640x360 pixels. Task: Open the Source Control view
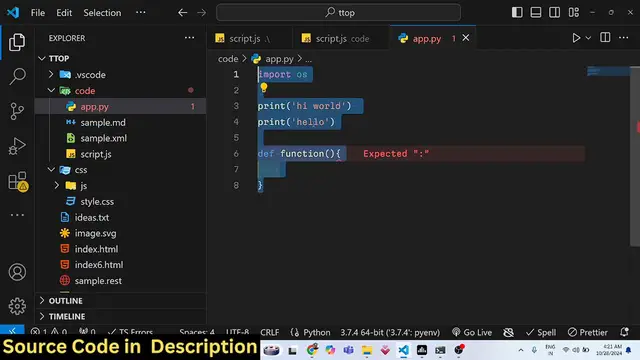[x=17, y=111]
